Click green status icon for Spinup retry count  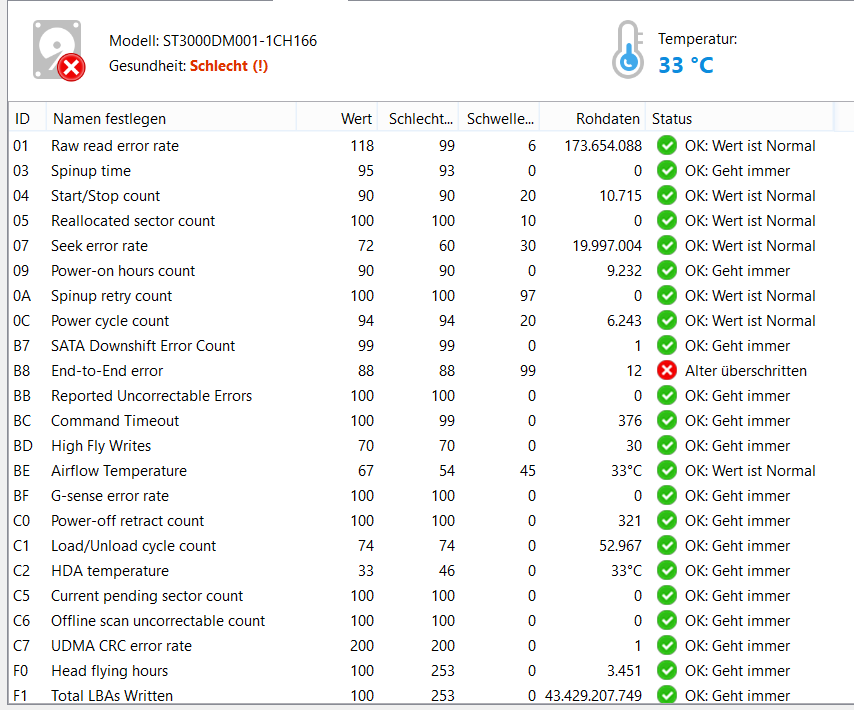[x=667, y=296]
